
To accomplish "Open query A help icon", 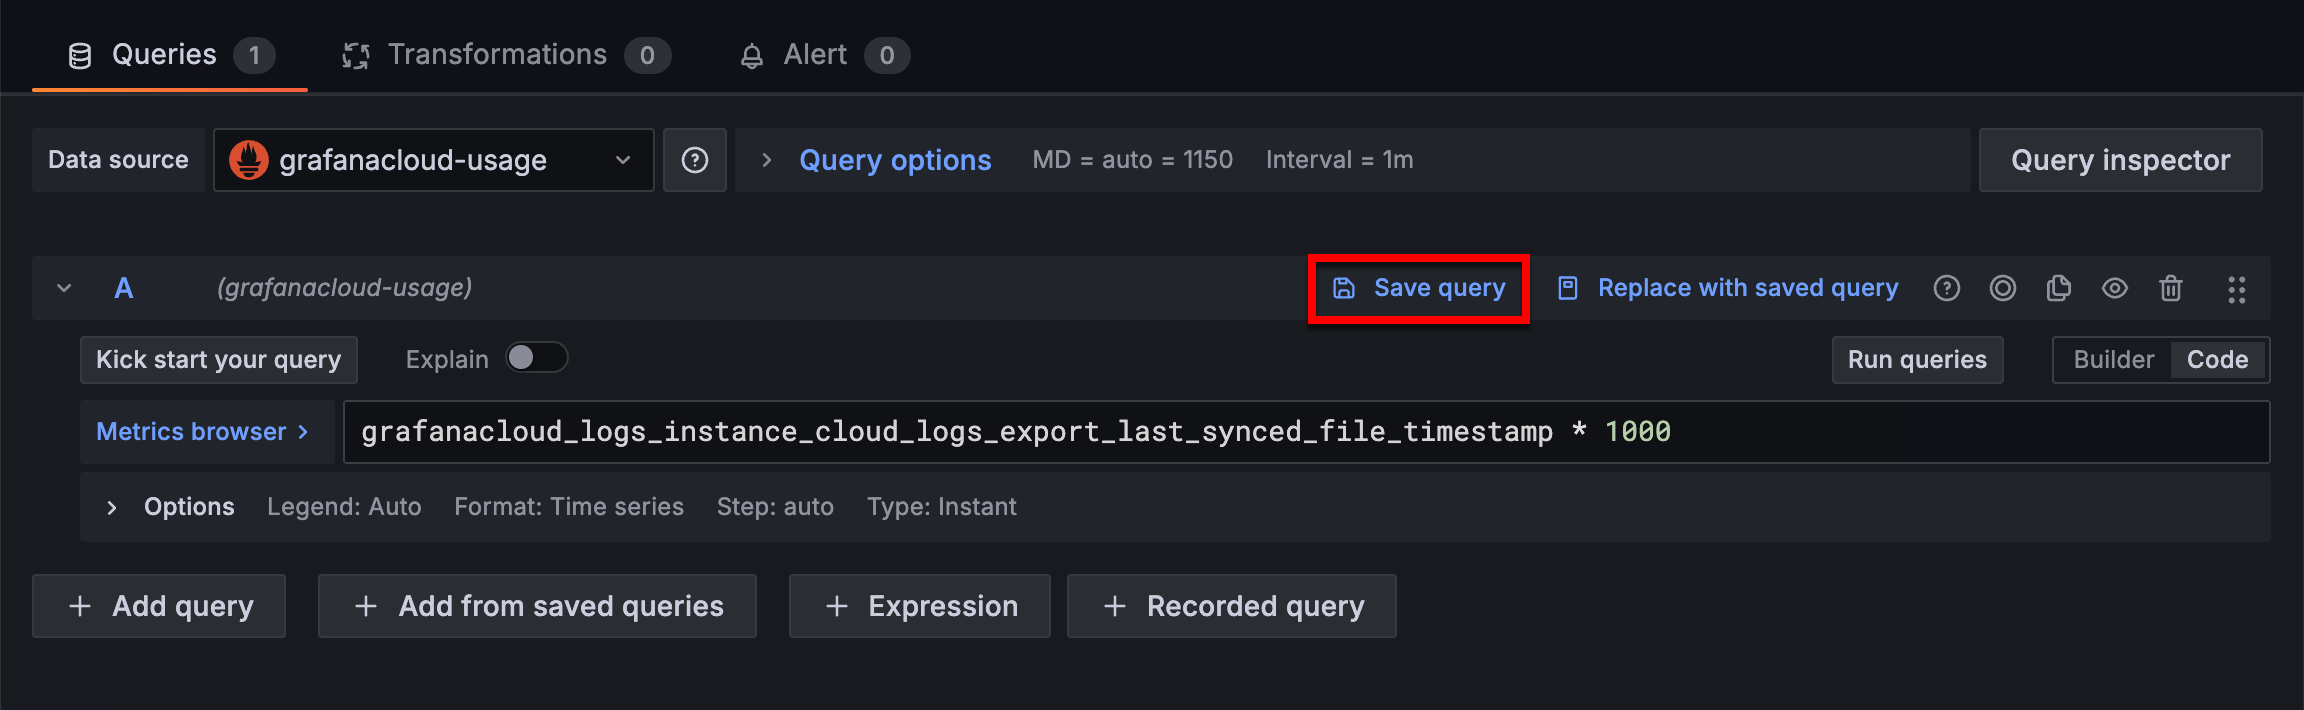I will [1946, 289].
